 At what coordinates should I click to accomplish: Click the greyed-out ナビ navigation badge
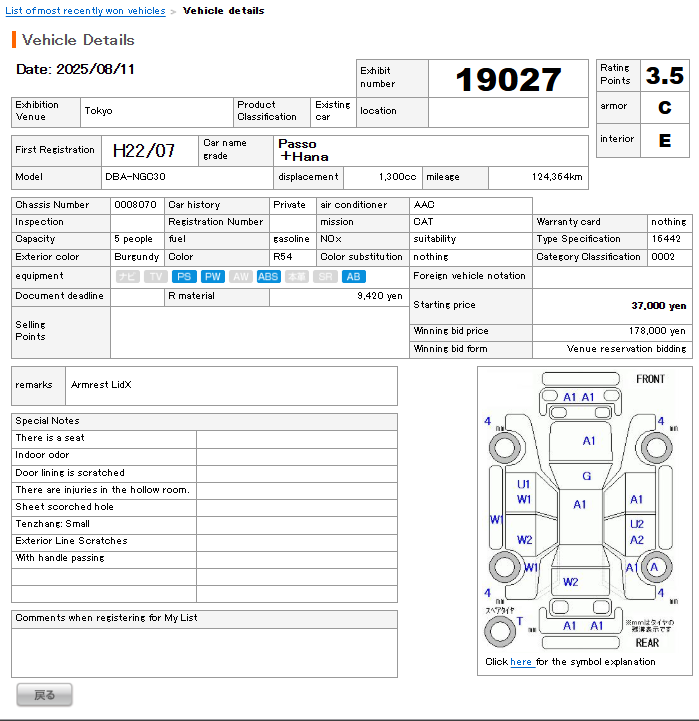[127, 276]
